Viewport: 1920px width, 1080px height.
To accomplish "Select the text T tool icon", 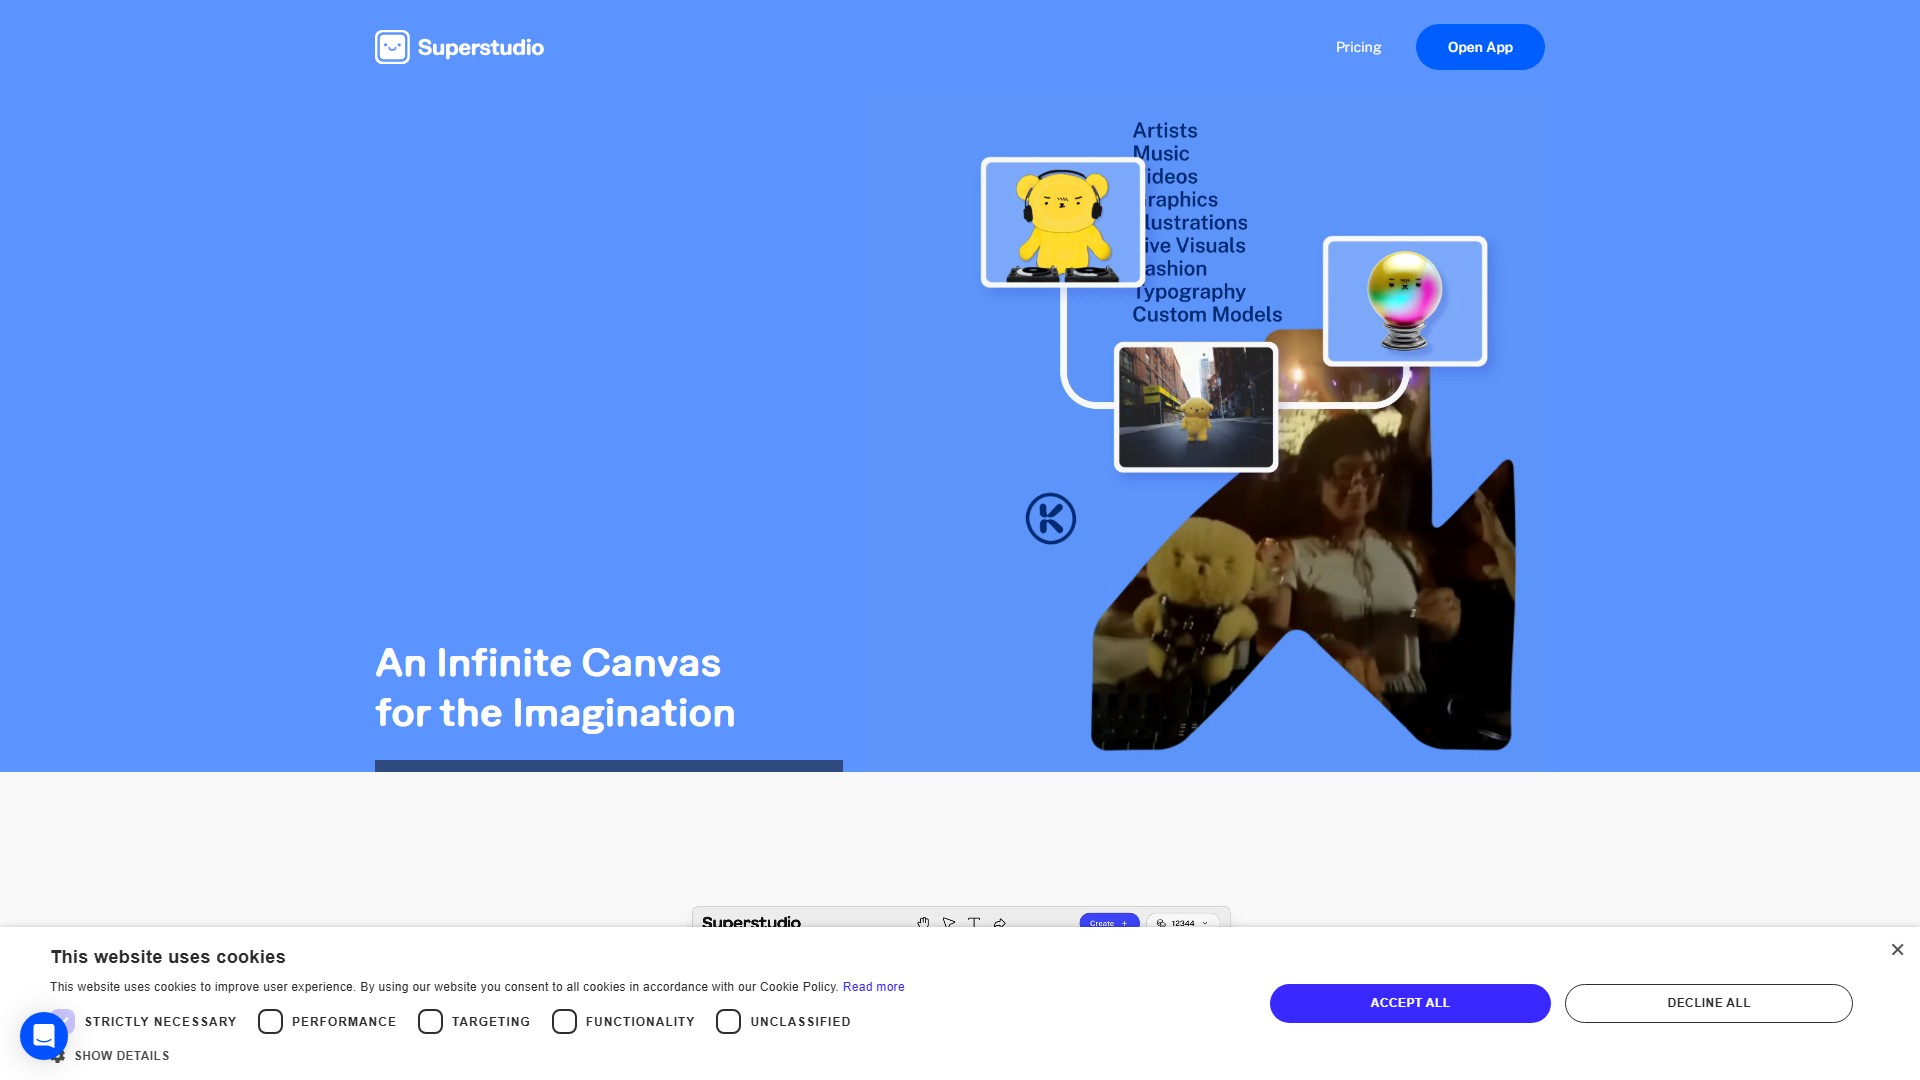I will [x=973, y=923].
